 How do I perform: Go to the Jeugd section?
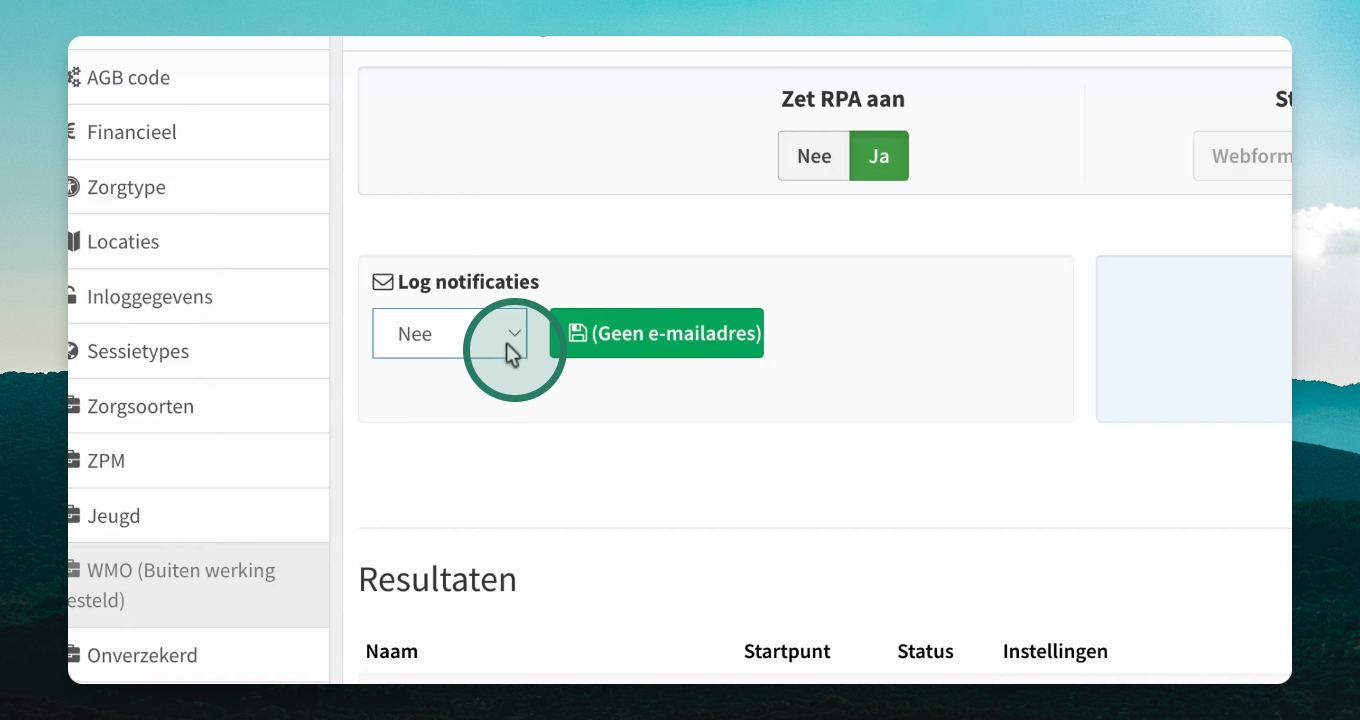198,516
